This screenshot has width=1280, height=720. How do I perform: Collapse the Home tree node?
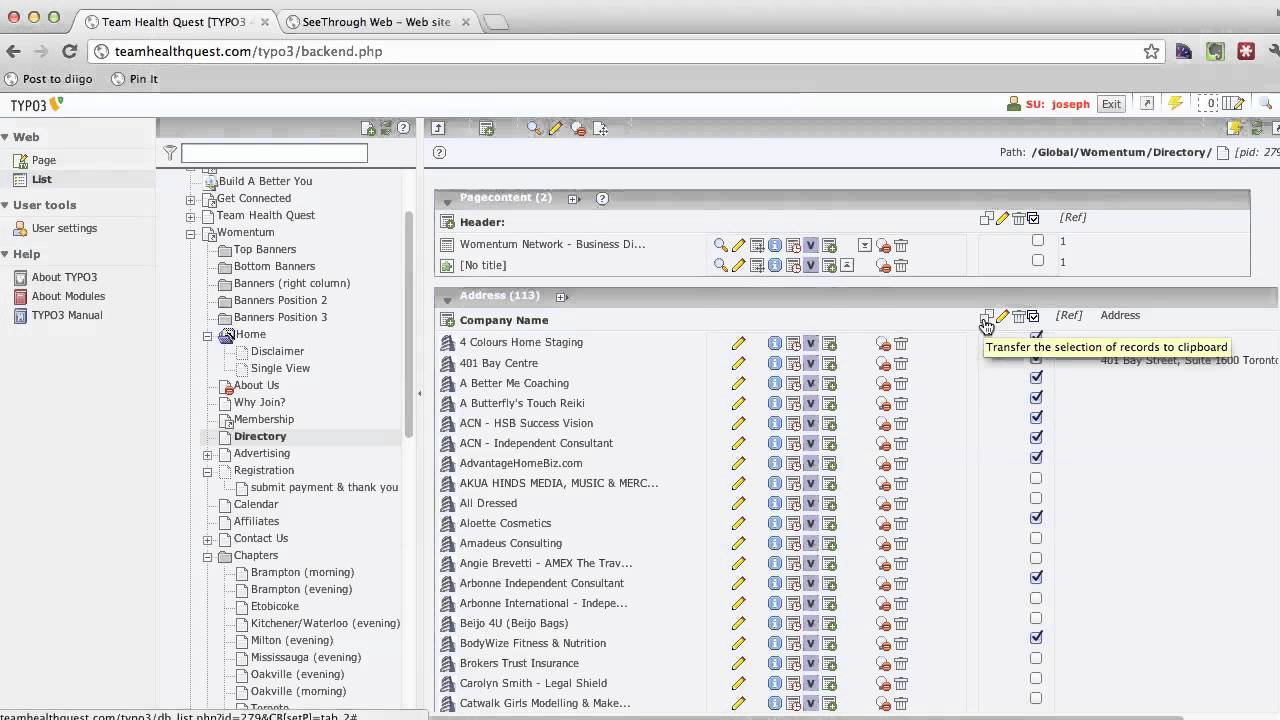[x=207, y=336]
